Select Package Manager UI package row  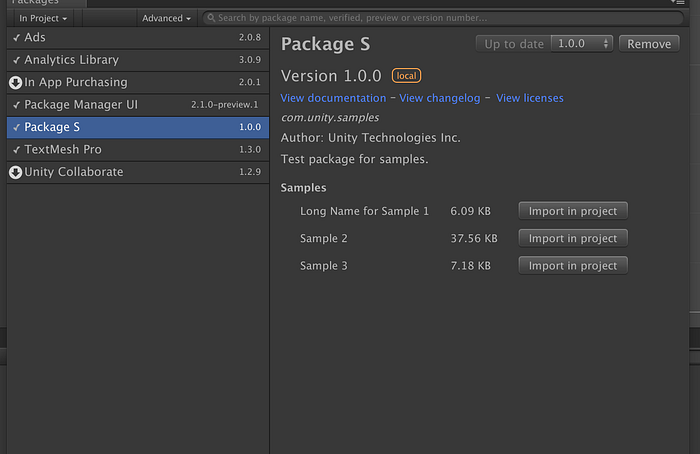pyautogui.click(x=138, y=105)
